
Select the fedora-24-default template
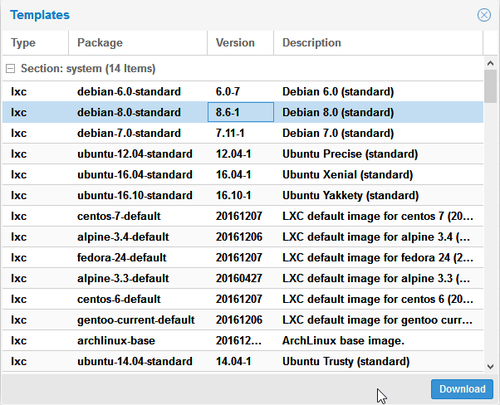[243, 258]
